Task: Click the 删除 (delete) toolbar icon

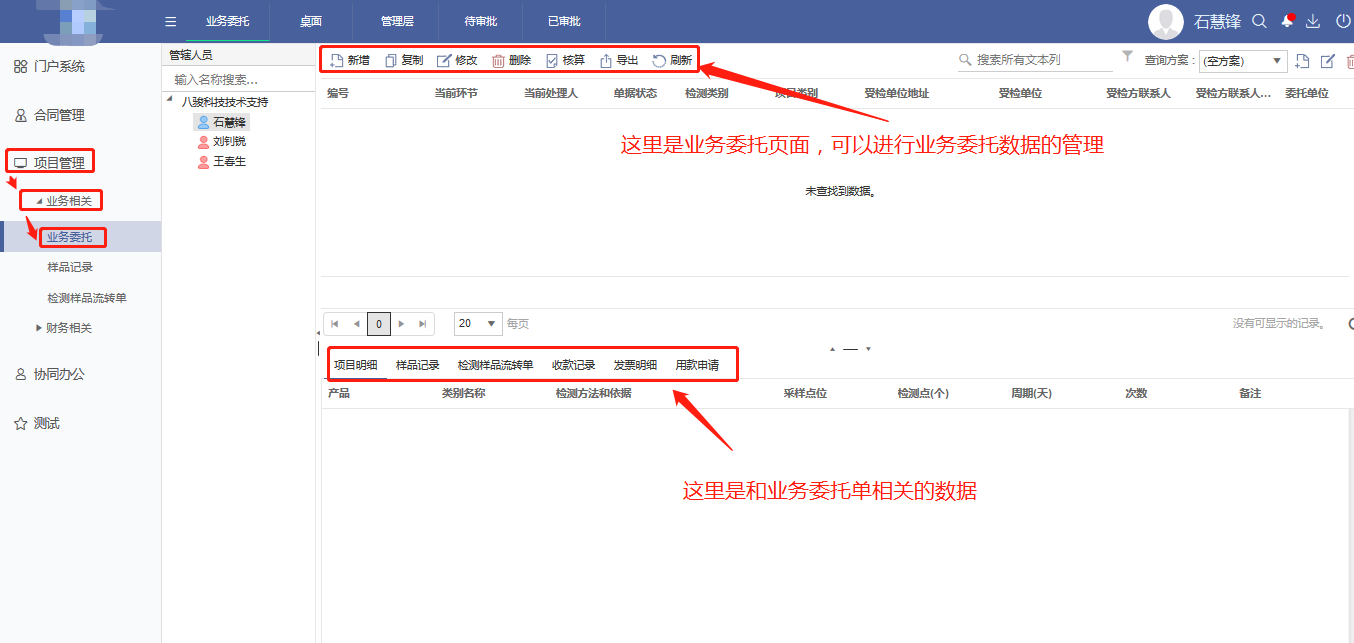Action: (498, 60)
